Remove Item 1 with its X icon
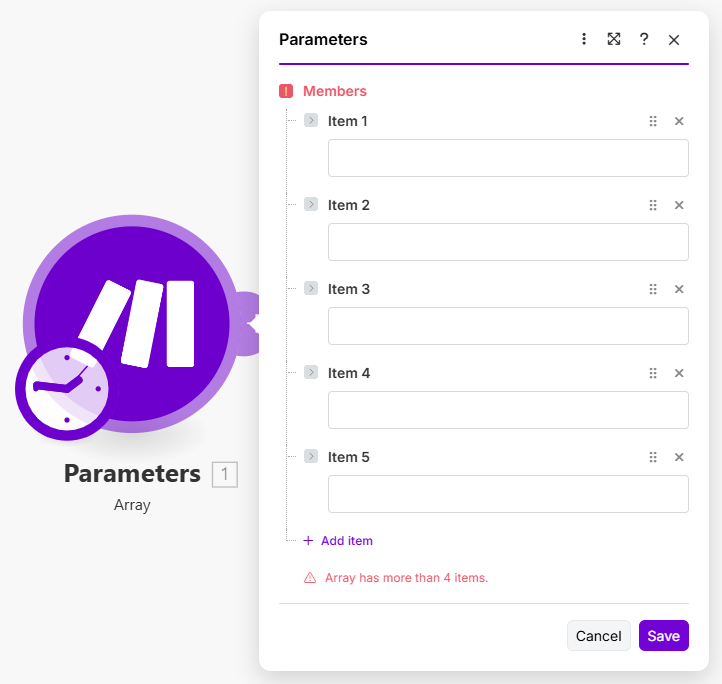 pos(679,121)
